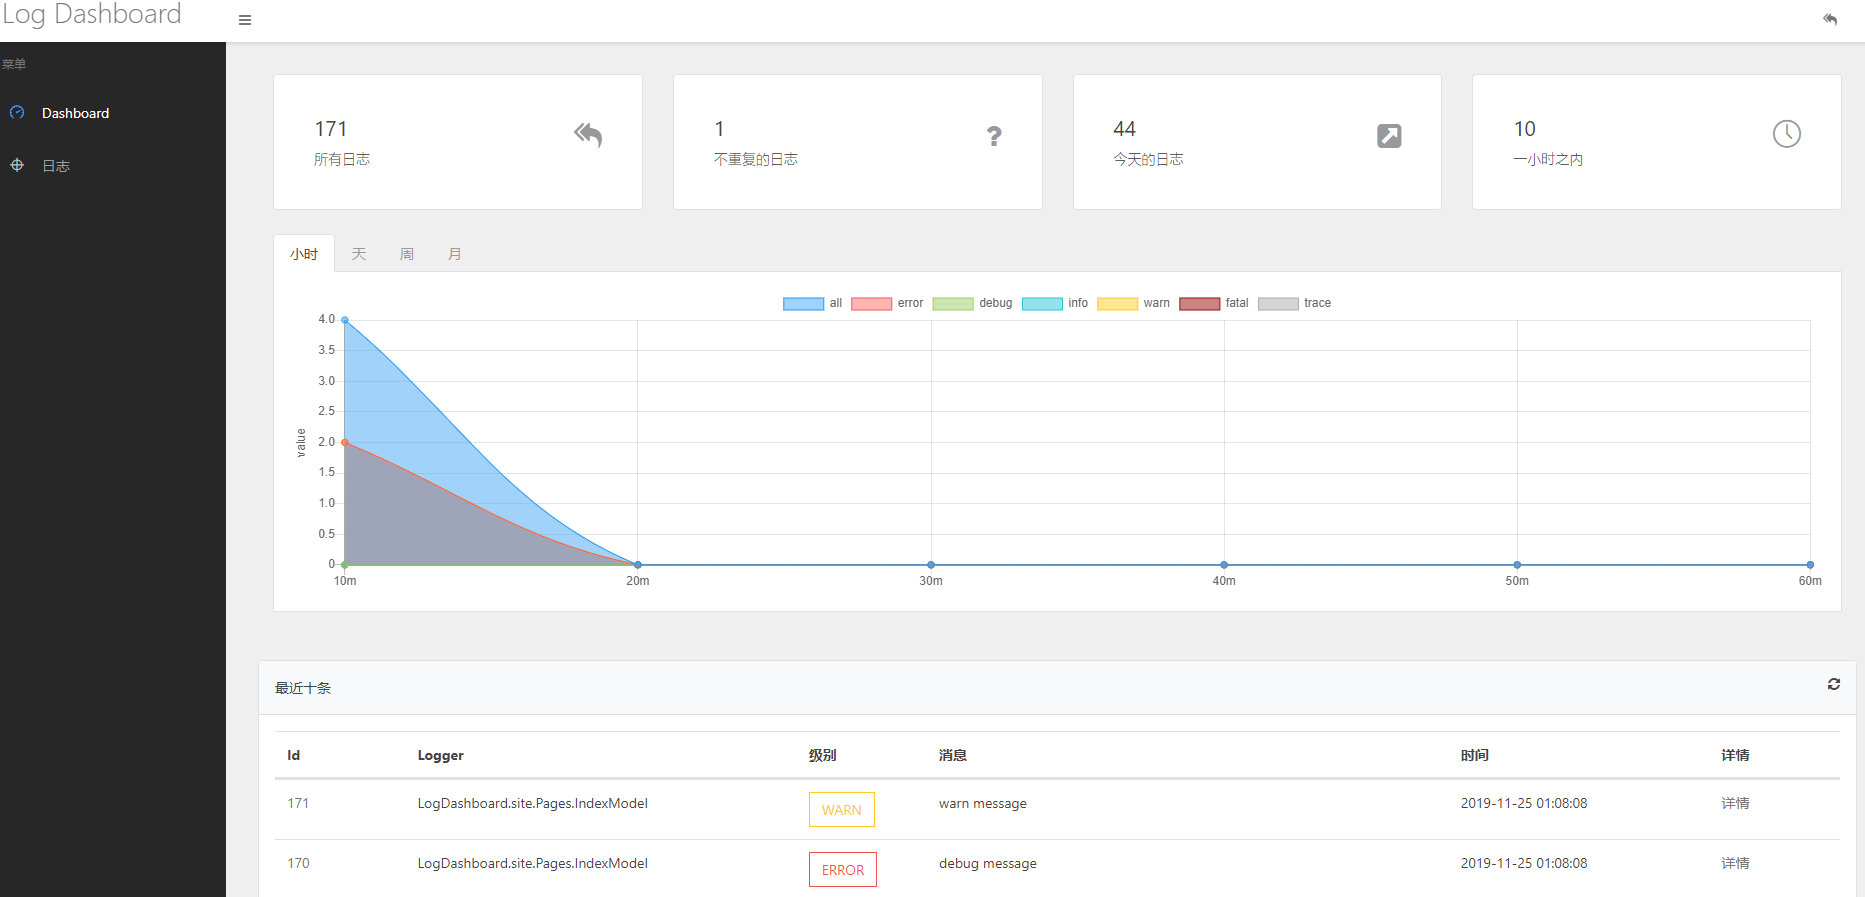
Task: Switch to the 天 chart tab
Action: tap(359, 254)
